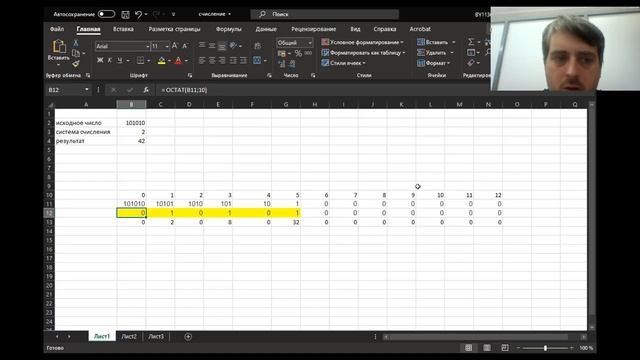Click the Paste (Вставить) clipboard icon
This screenshot has height=360, width=640.
pos(59,46)
